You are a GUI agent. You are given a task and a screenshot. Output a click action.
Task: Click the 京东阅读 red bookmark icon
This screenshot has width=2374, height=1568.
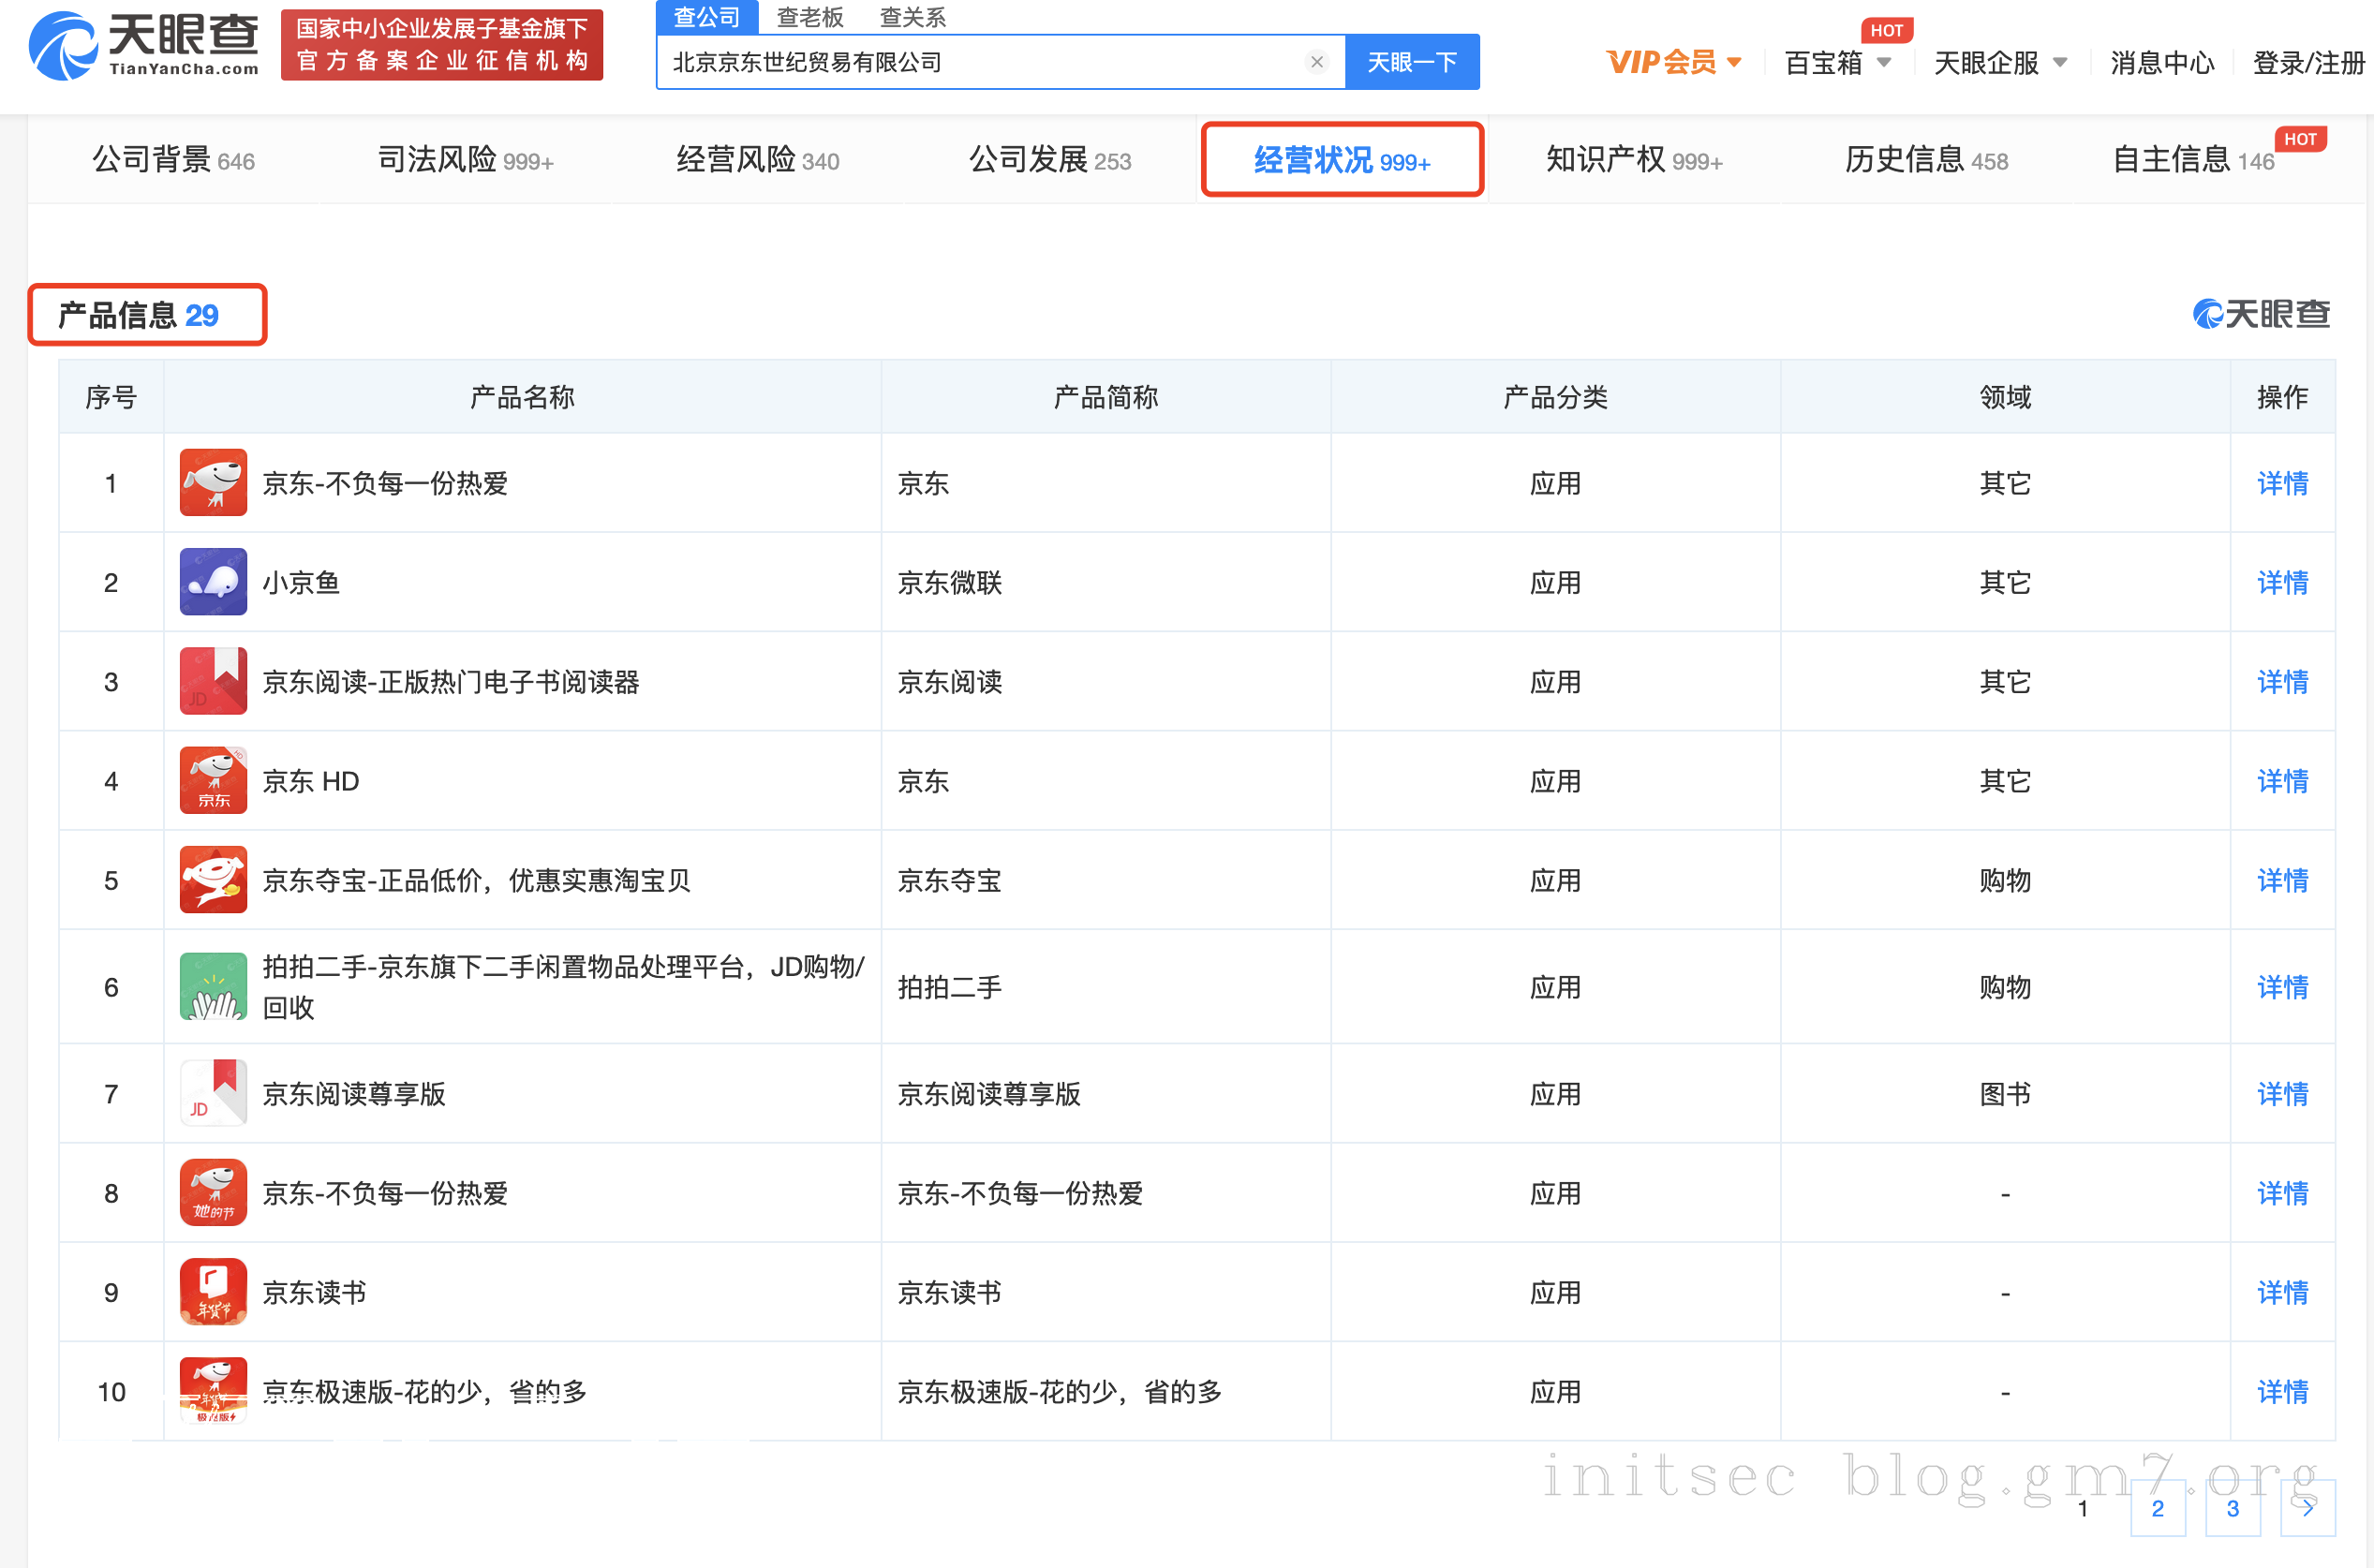tap(213, 681)
